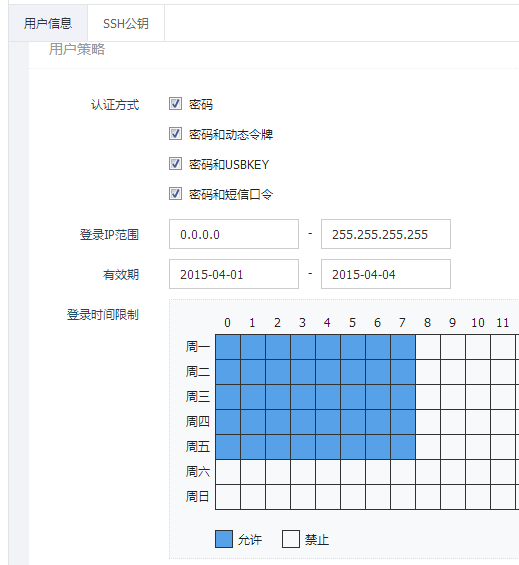Uncheck the 密码 authentication checkbox
The height and width of the screenshot is (565, 519).
pyautogui.click(x=175, y=104)
